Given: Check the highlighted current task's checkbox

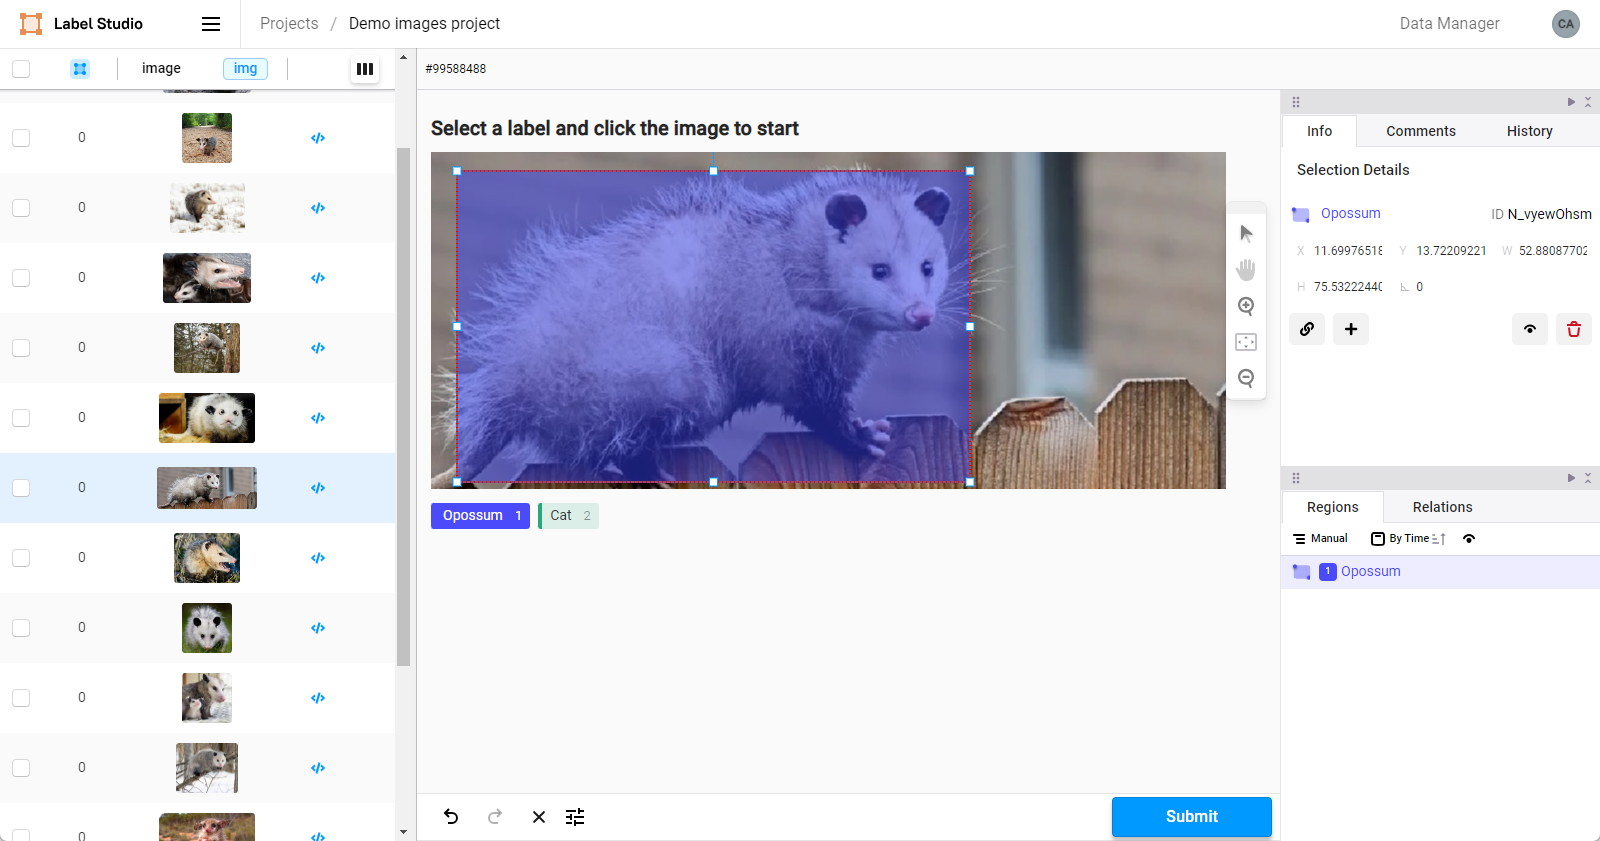Looking at the screenshot, I should click(21, 488).
